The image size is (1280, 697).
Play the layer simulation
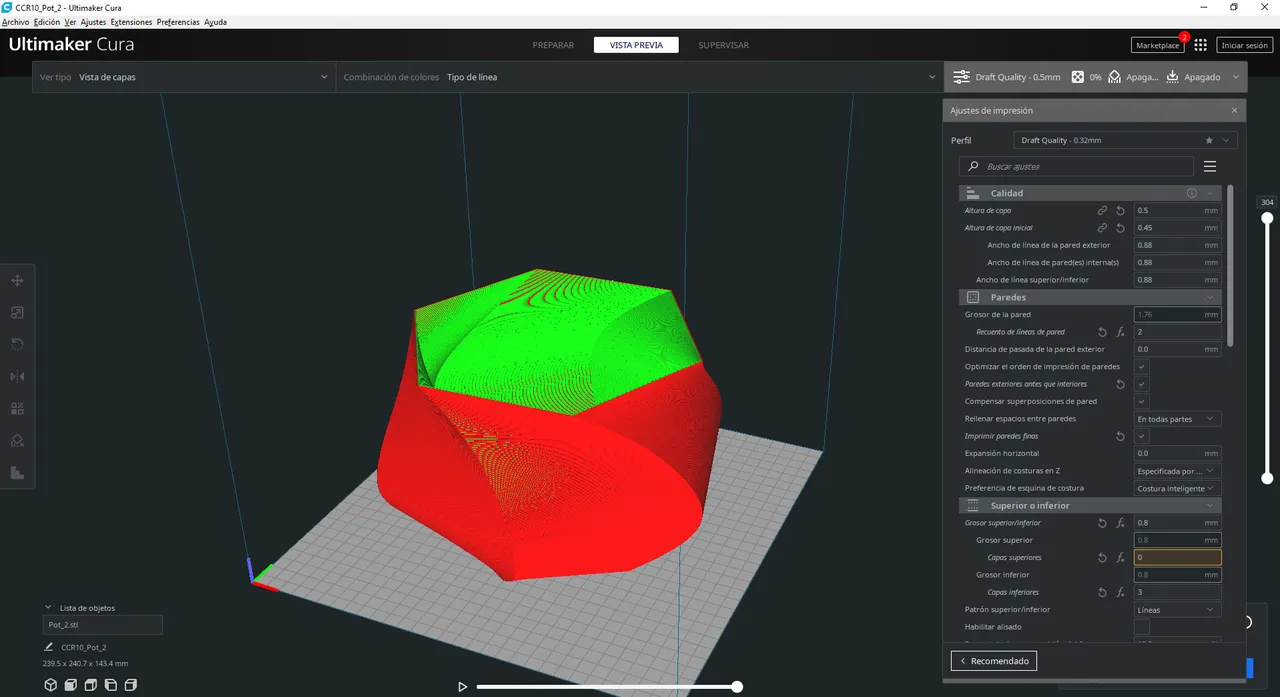point(462,687)
